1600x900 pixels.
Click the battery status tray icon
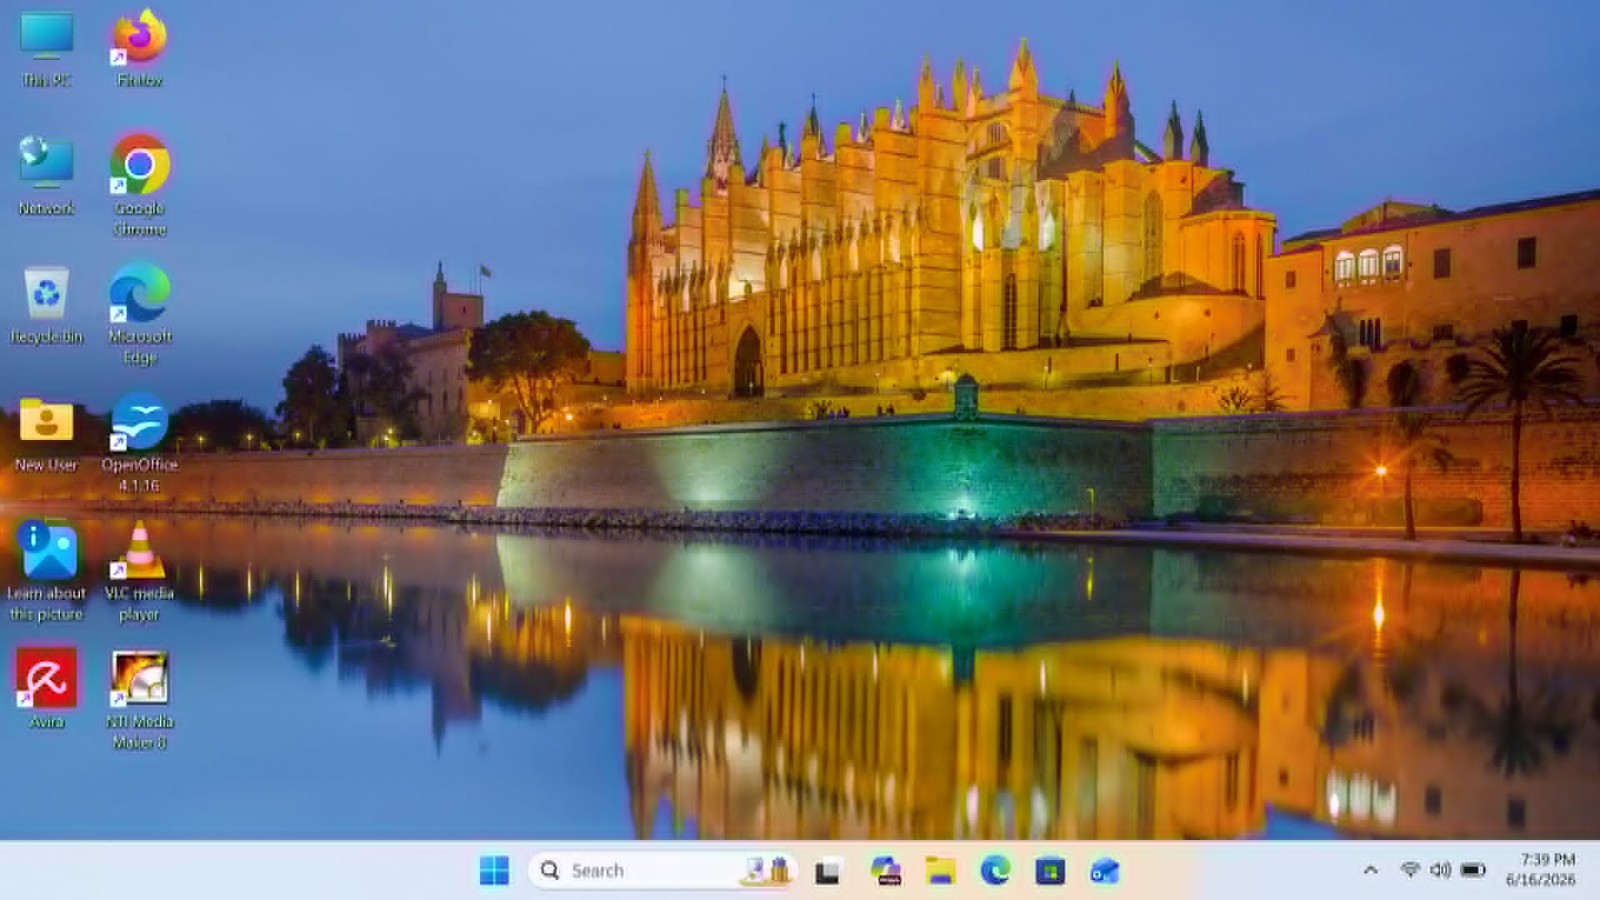pyautogui.click(x=1473, y=870)
